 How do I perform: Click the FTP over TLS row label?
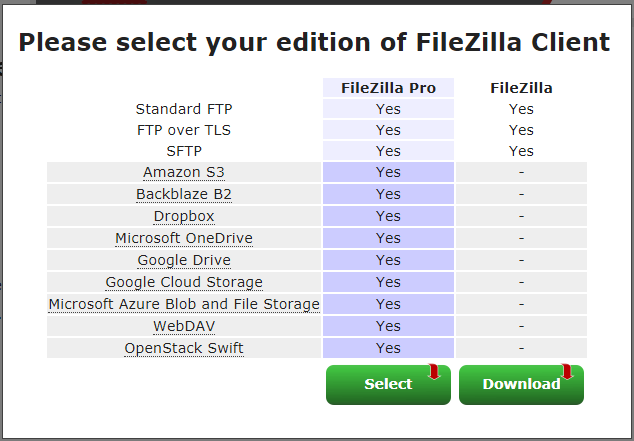pos(184,130)
